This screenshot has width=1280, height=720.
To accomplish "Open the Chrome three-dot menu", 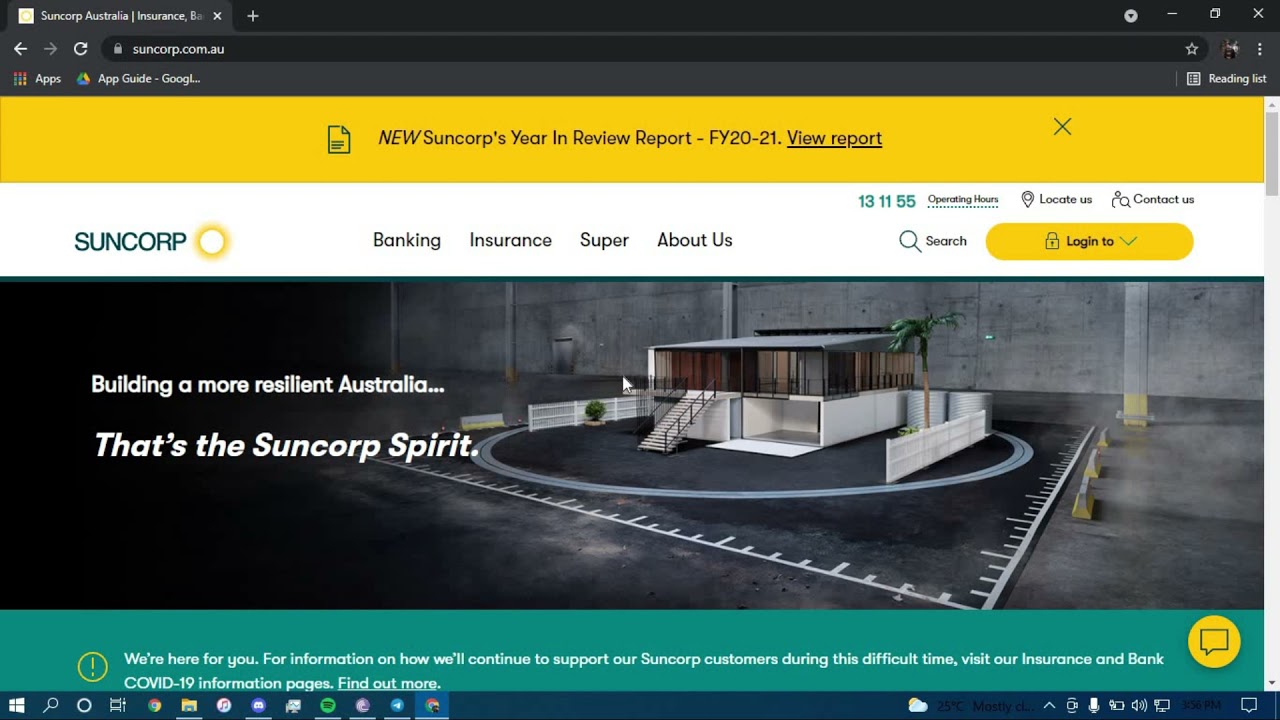I will point(1260,48).
